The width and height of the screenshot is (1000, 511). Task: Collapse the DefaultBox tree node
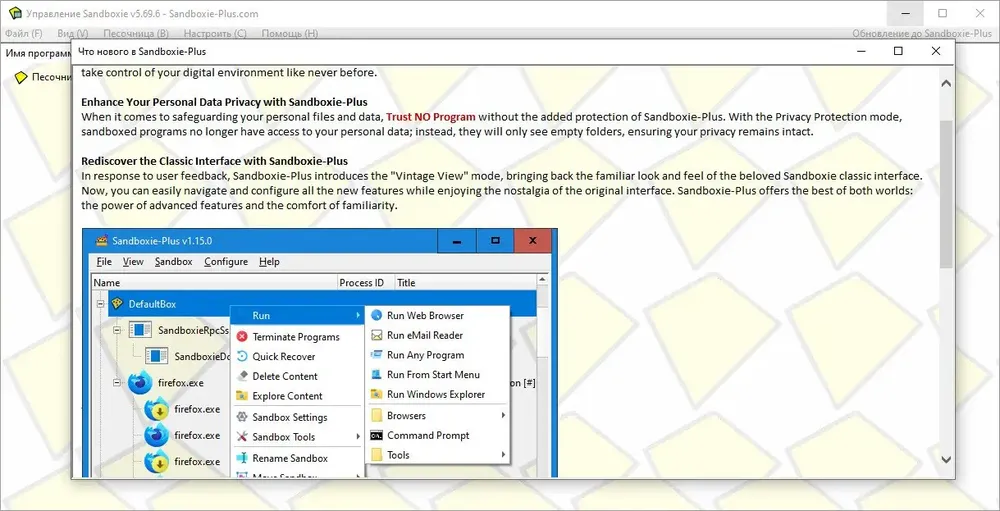tap(100, 304)
